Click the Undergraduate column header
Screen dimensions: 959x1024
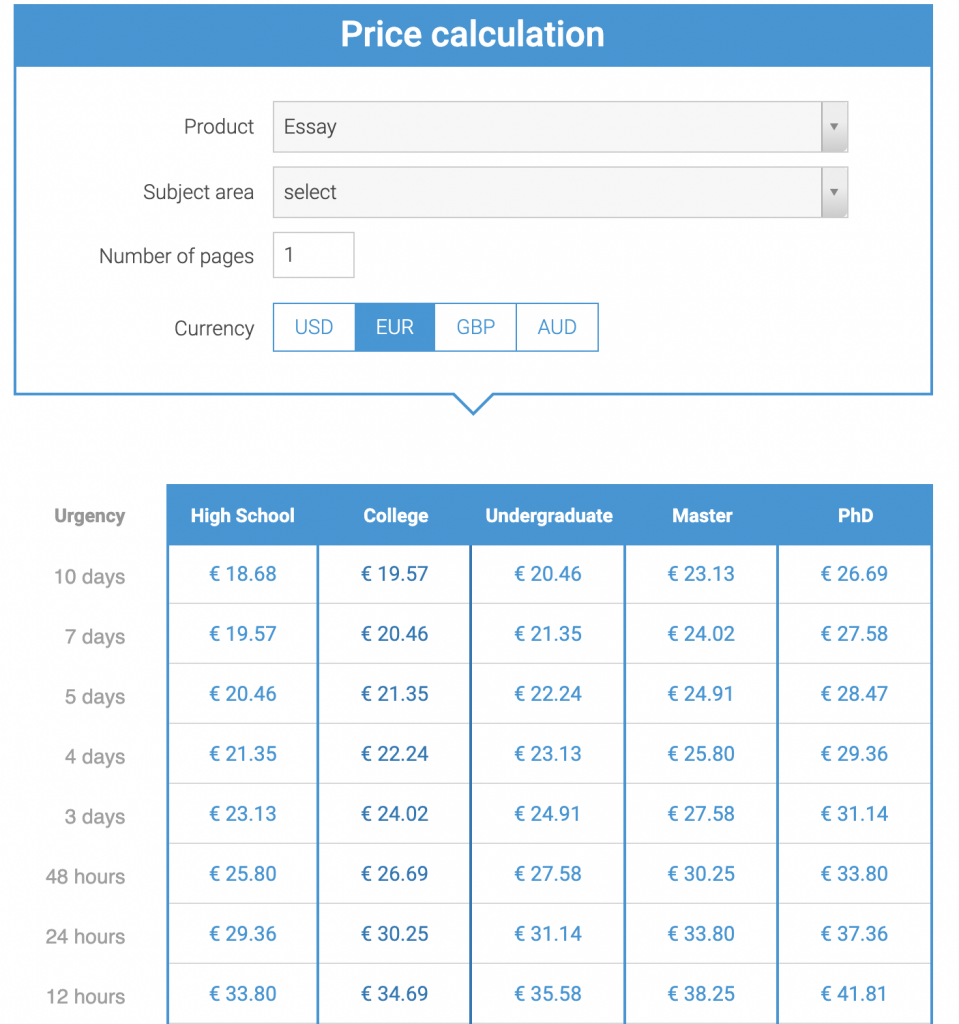[548, 516]
